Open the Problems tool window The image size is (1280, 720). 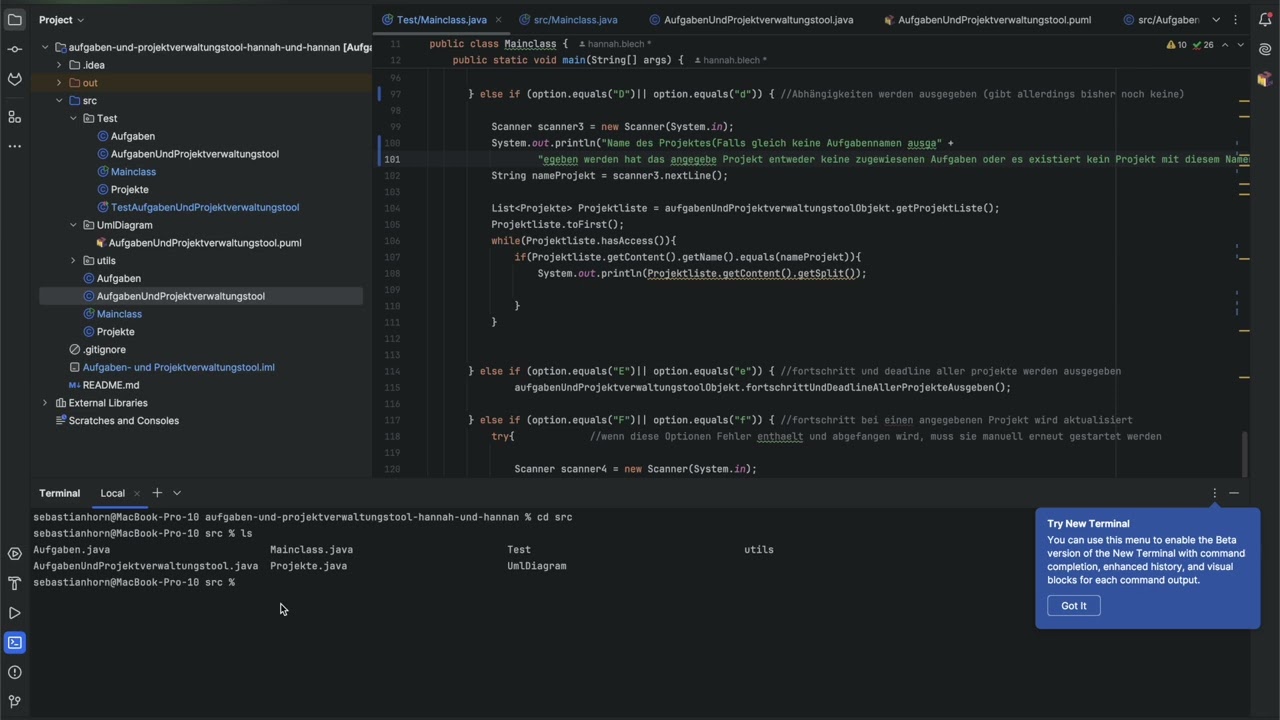click(14, 672)
